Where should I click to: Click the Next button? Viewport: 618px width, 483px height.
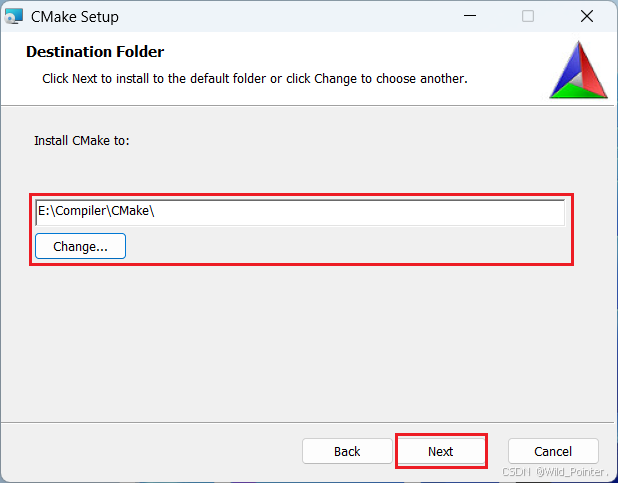(x=441, y=451)
